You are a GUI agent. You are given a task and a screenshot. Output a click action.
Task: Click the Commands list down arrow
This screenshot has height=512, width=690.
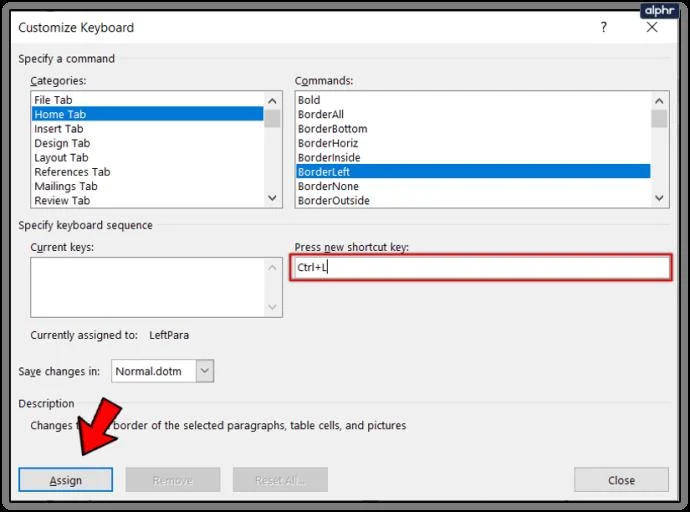[659, 198]
